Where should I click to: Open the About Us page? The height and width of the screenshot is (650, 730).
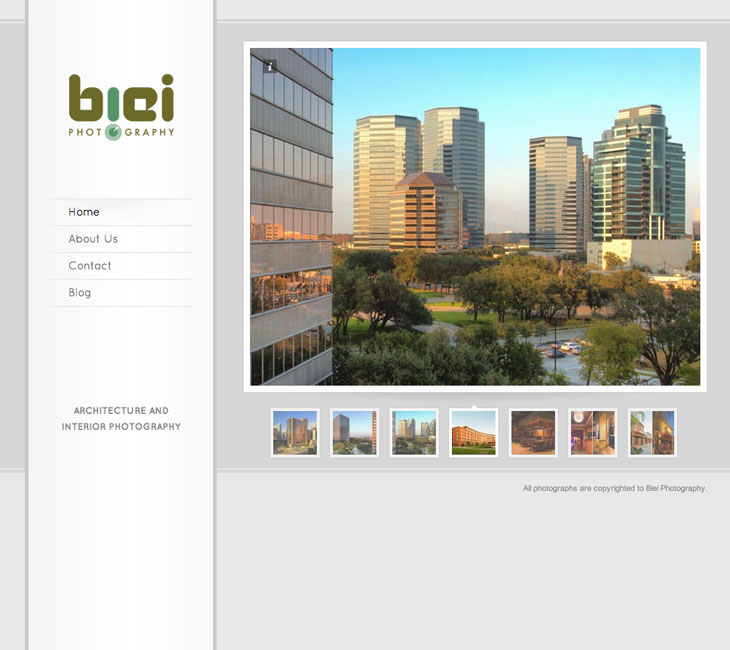tap(121, 239)
